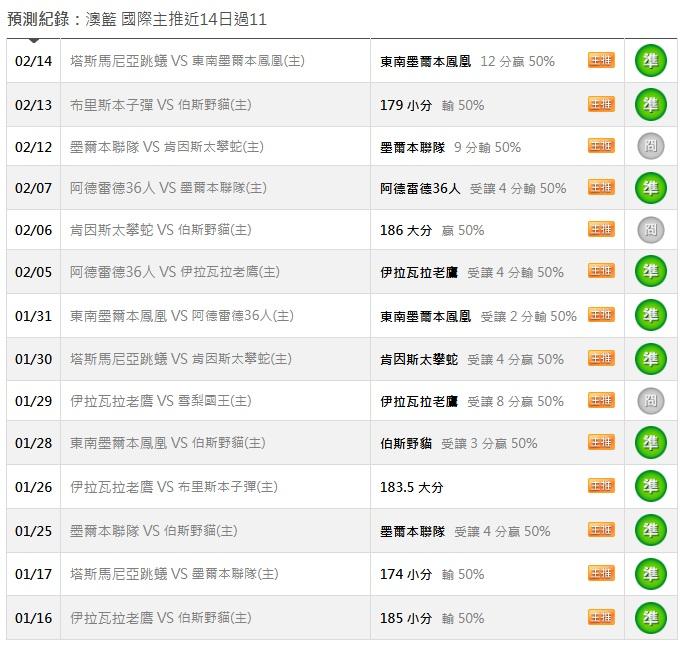Click the pick 墨爾本聯隊 9 分輸 50%
This screenshot has width=682, height=645.
[x=451, y=147]
